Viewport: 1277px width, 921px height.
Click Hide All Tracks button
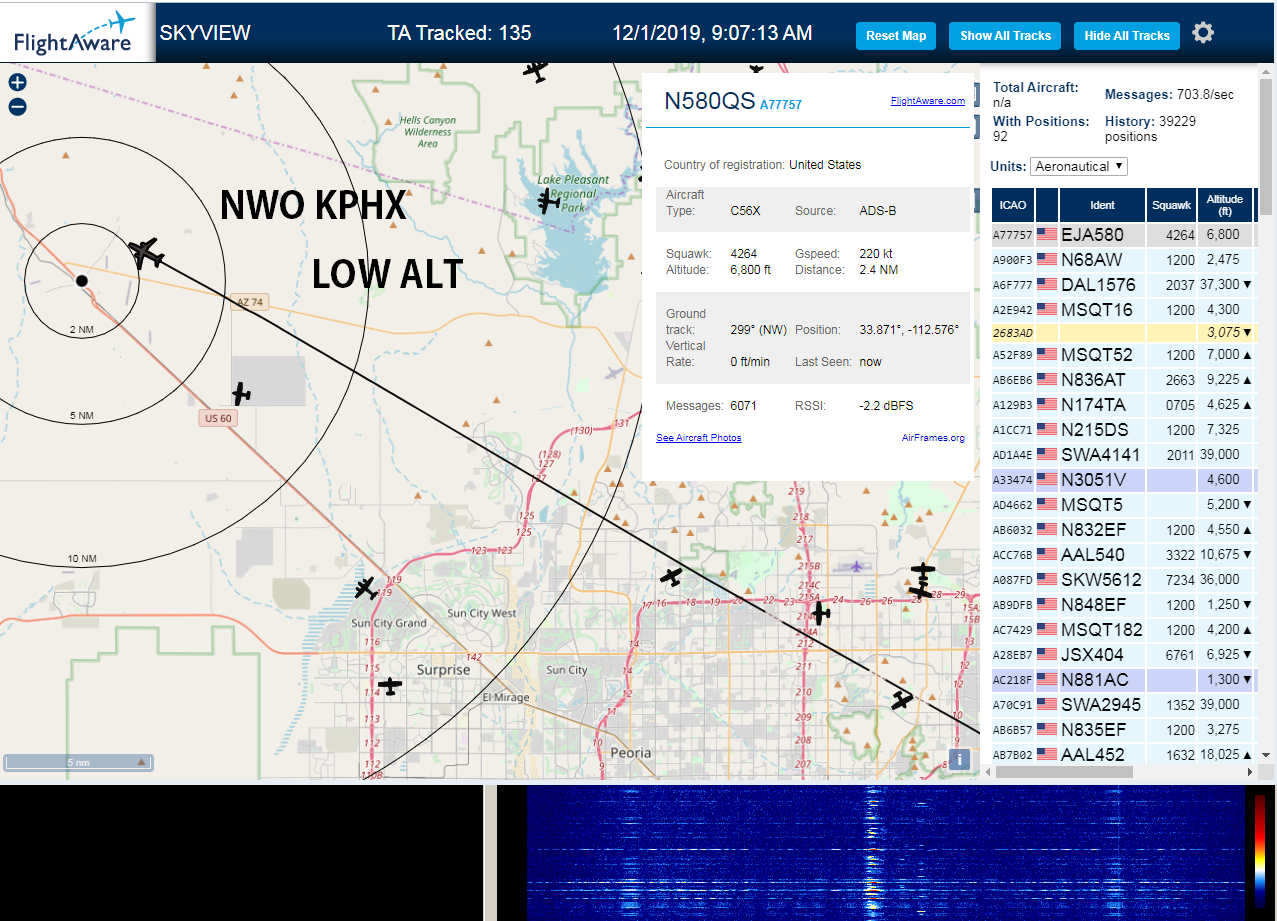pyautogui.click(x=1127, y=35)
